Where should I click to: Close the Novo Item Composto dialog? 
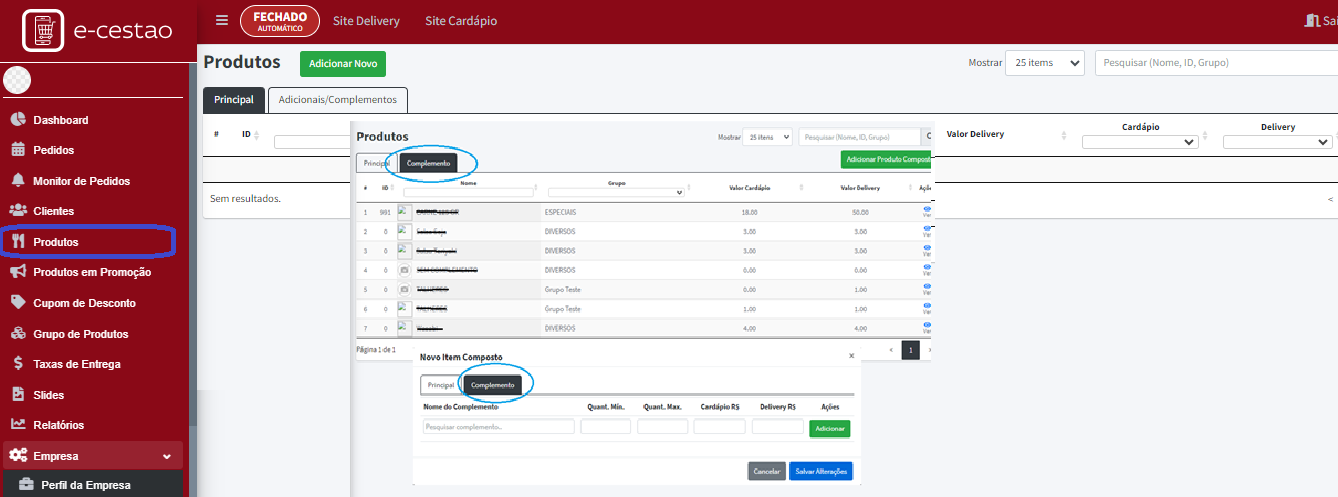pyautogui.click(x=851, y=356)
